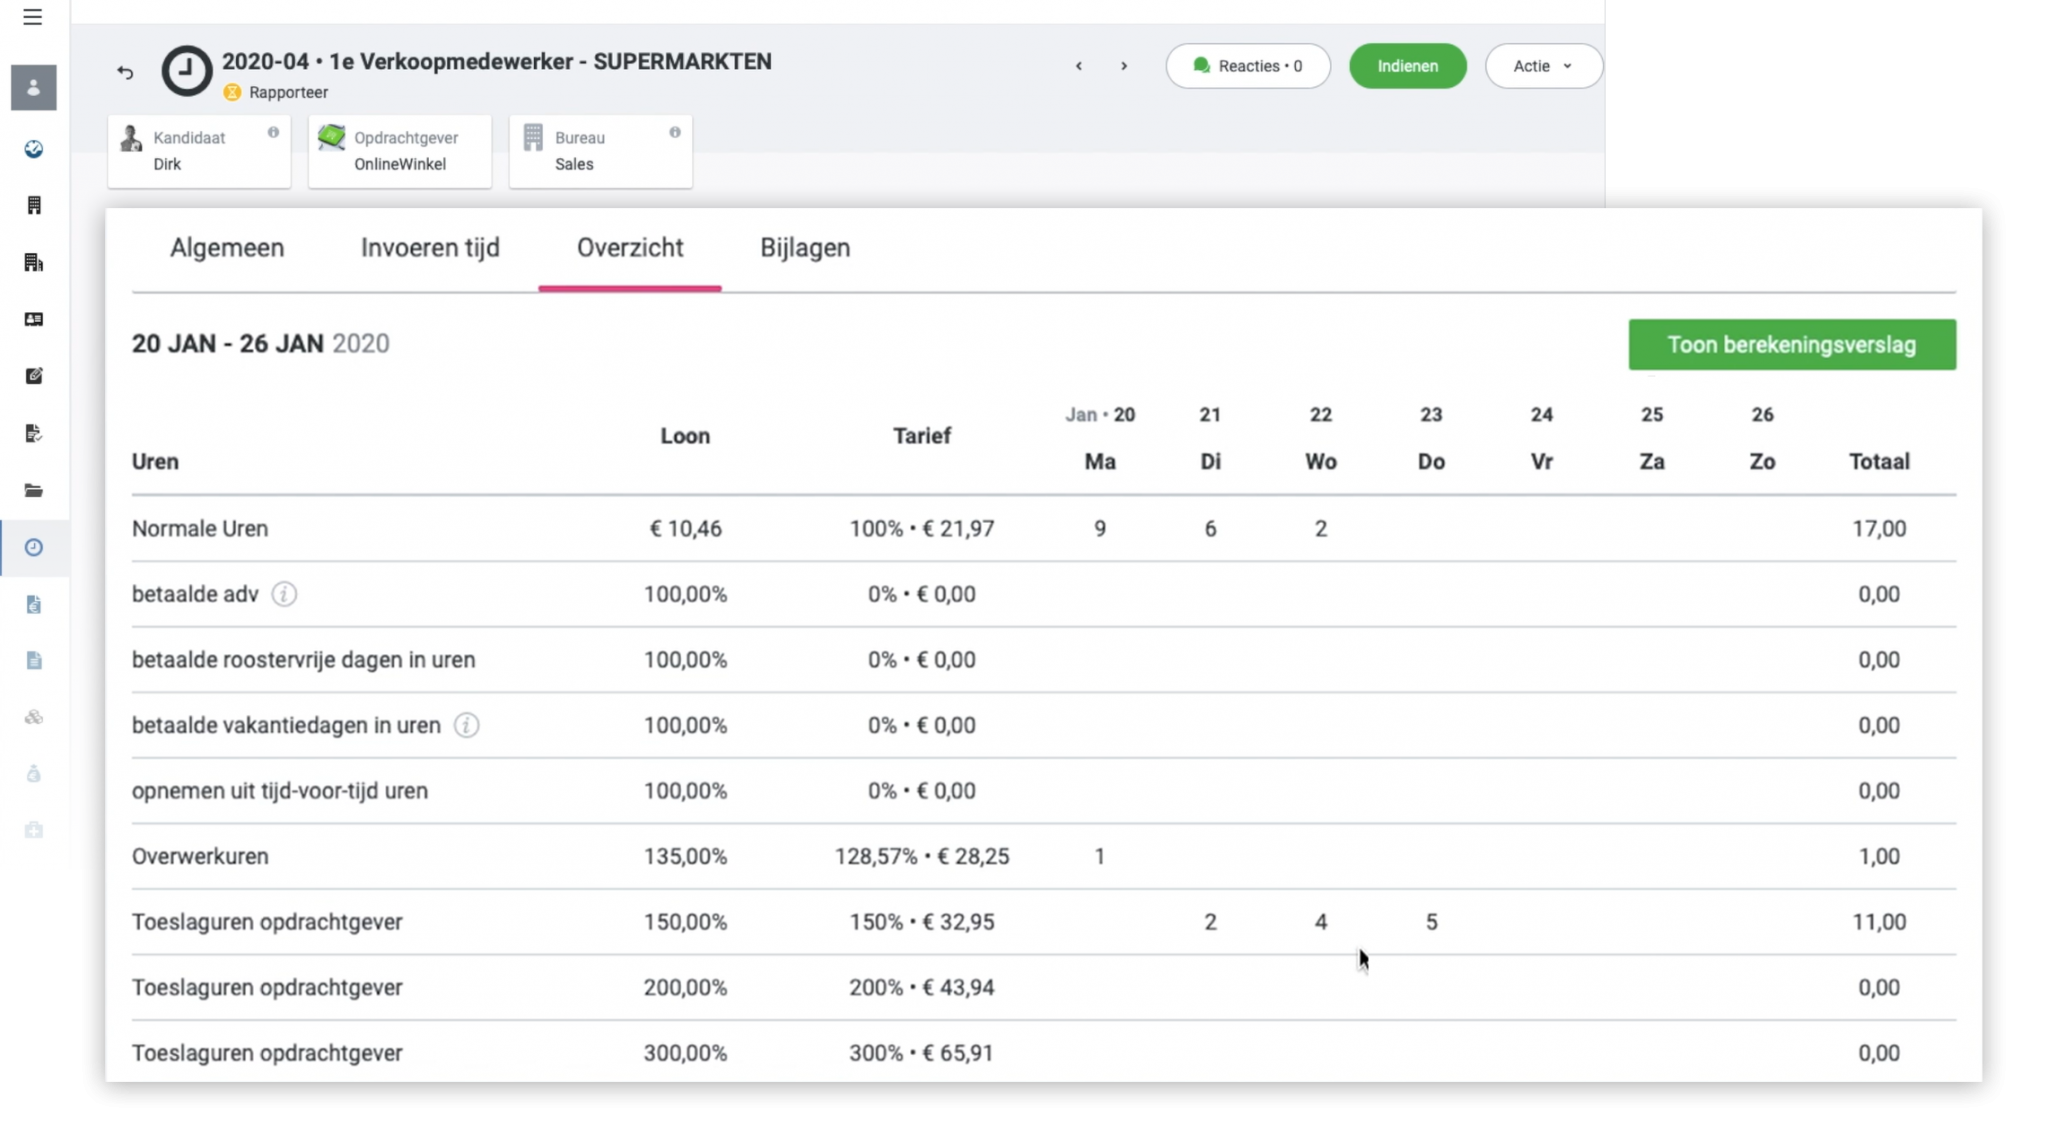Open the Actie dropdown menu
2048x1142 pixels.
pyautogui.click(x=1541, y=65)
